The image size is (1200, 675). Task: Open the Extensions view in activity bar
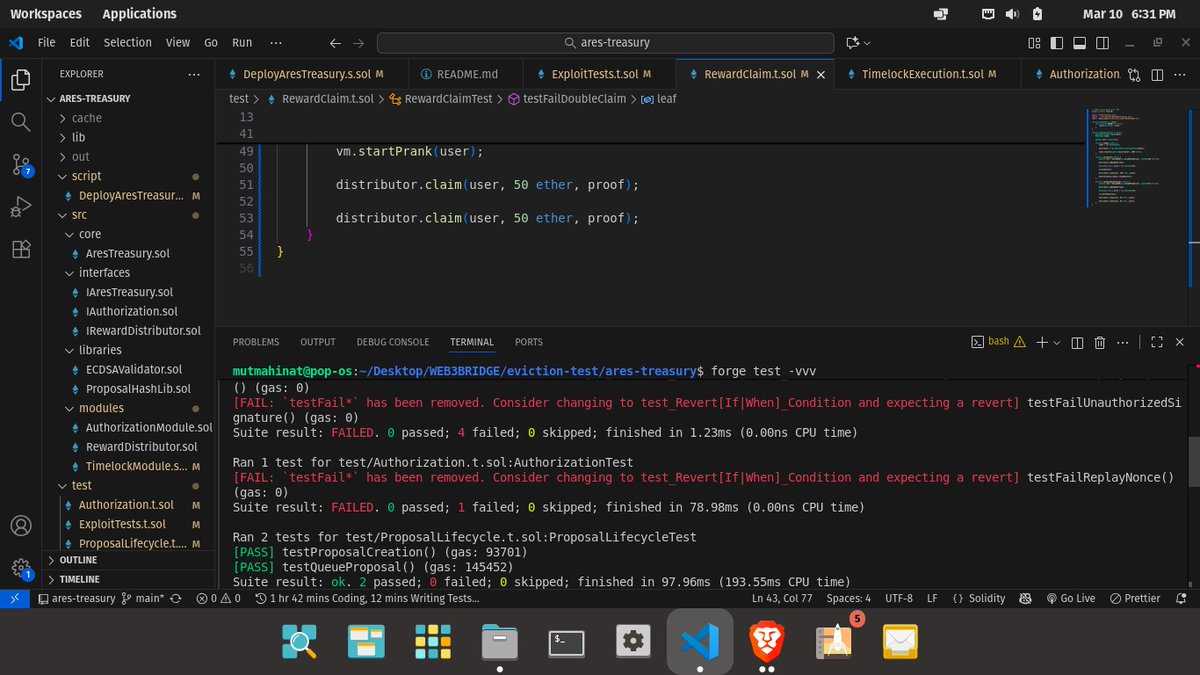click(x=20, y=249)
